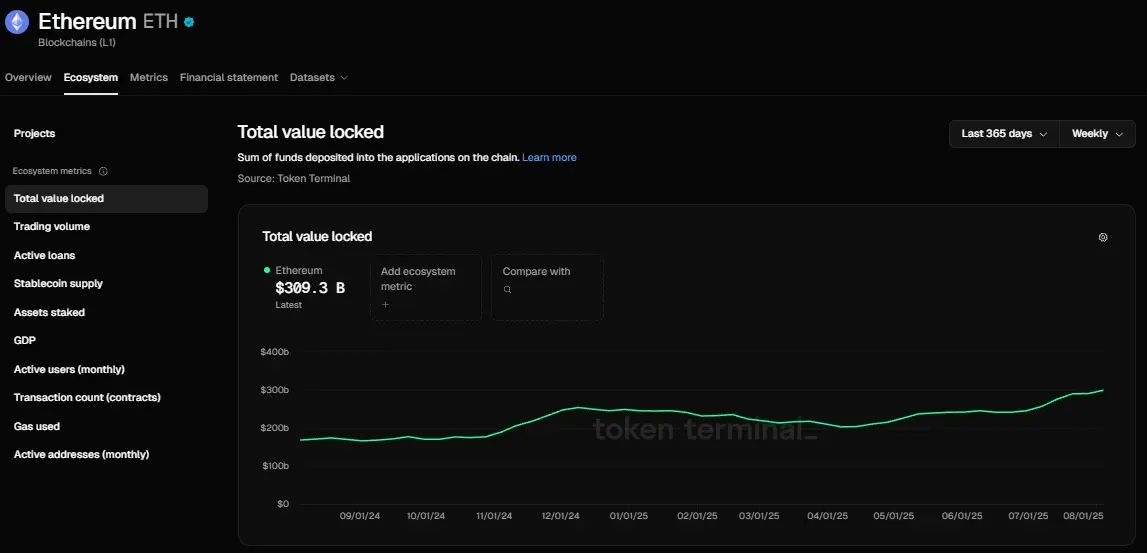The width and height of the screenshot is (1147, 553).
Task: Open Gas used metric
Action: 37,426
